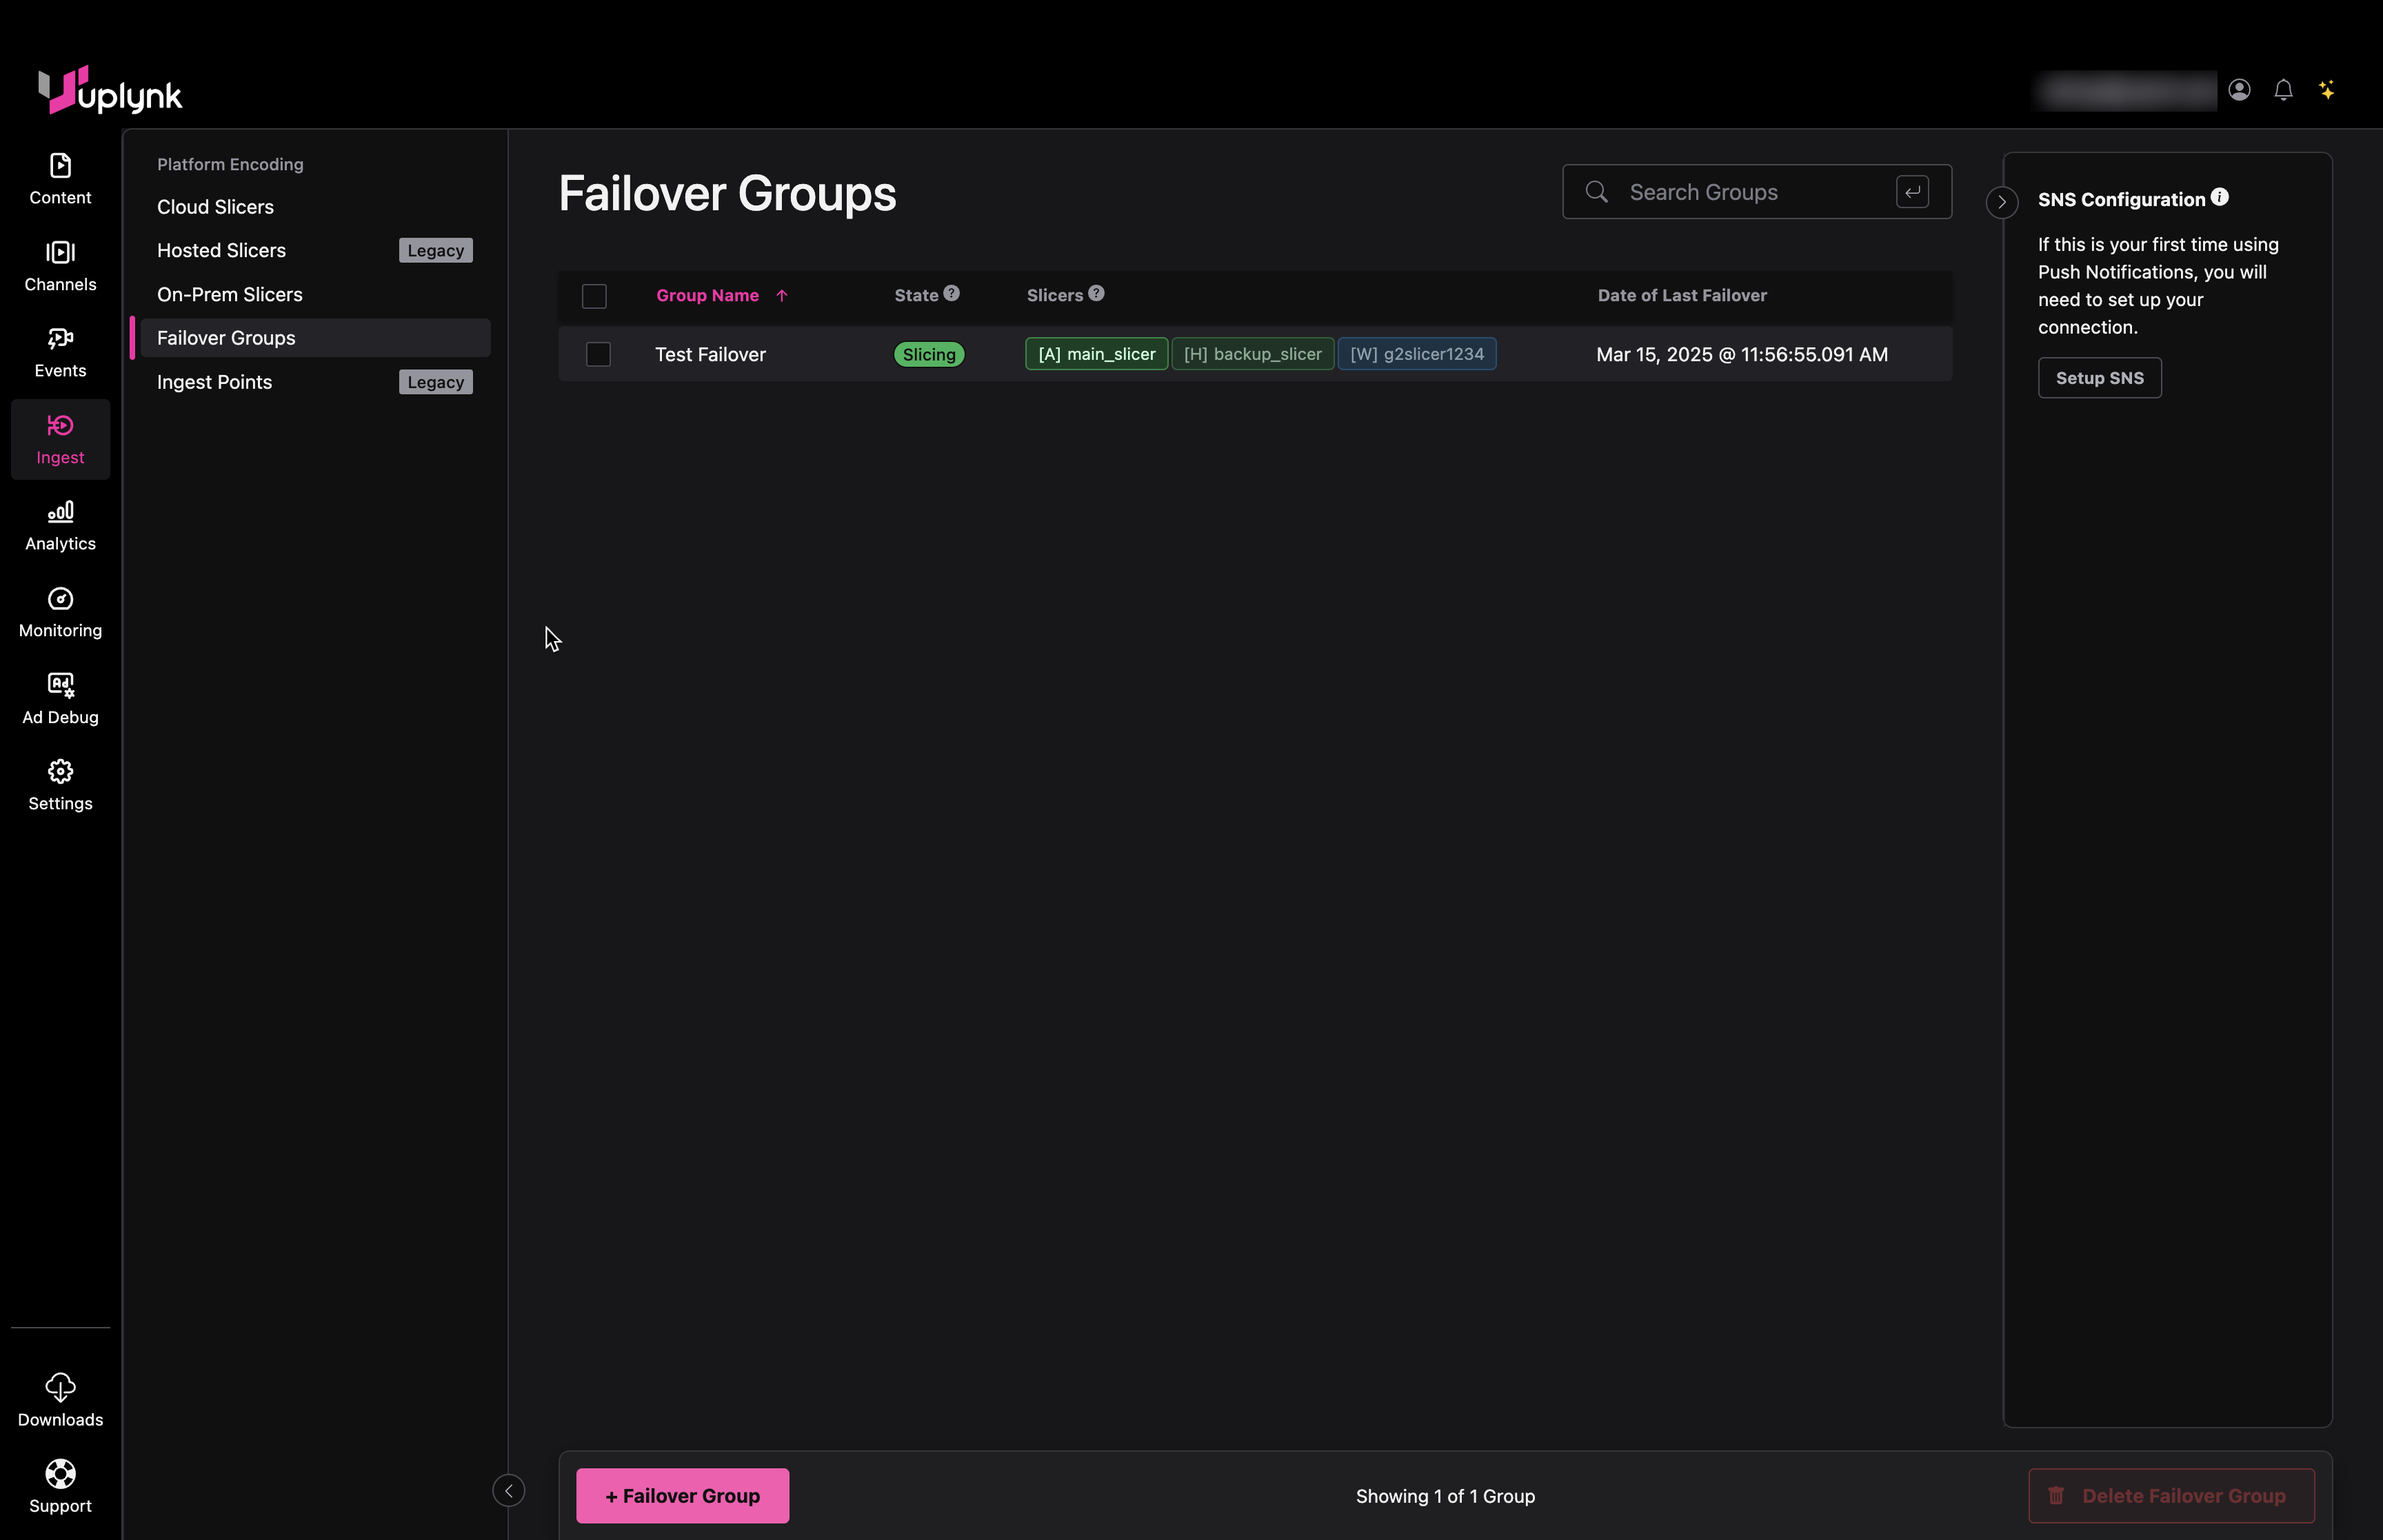Toggle the select-all groups checkbox
Viewport: 2383px width, 1540px height.
594,296
